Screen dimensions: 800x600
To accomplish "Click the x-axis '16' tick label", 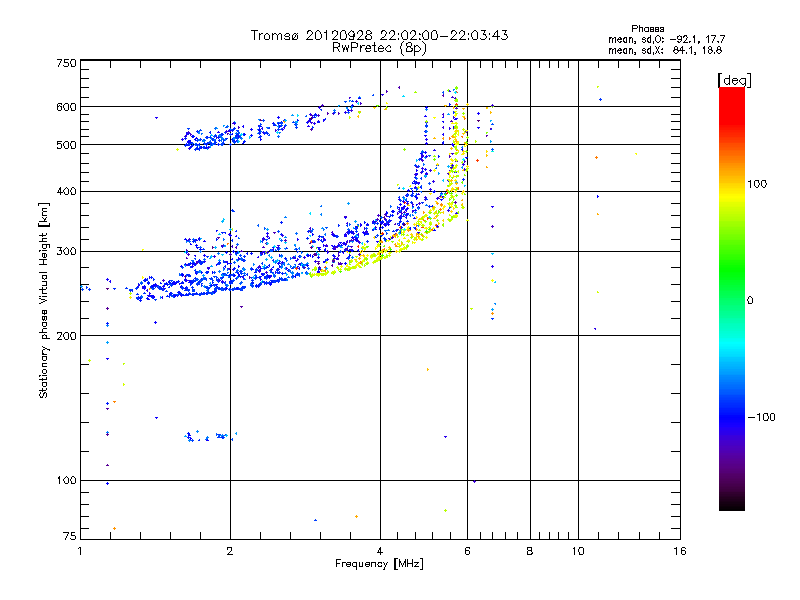I will pos(680,551).
